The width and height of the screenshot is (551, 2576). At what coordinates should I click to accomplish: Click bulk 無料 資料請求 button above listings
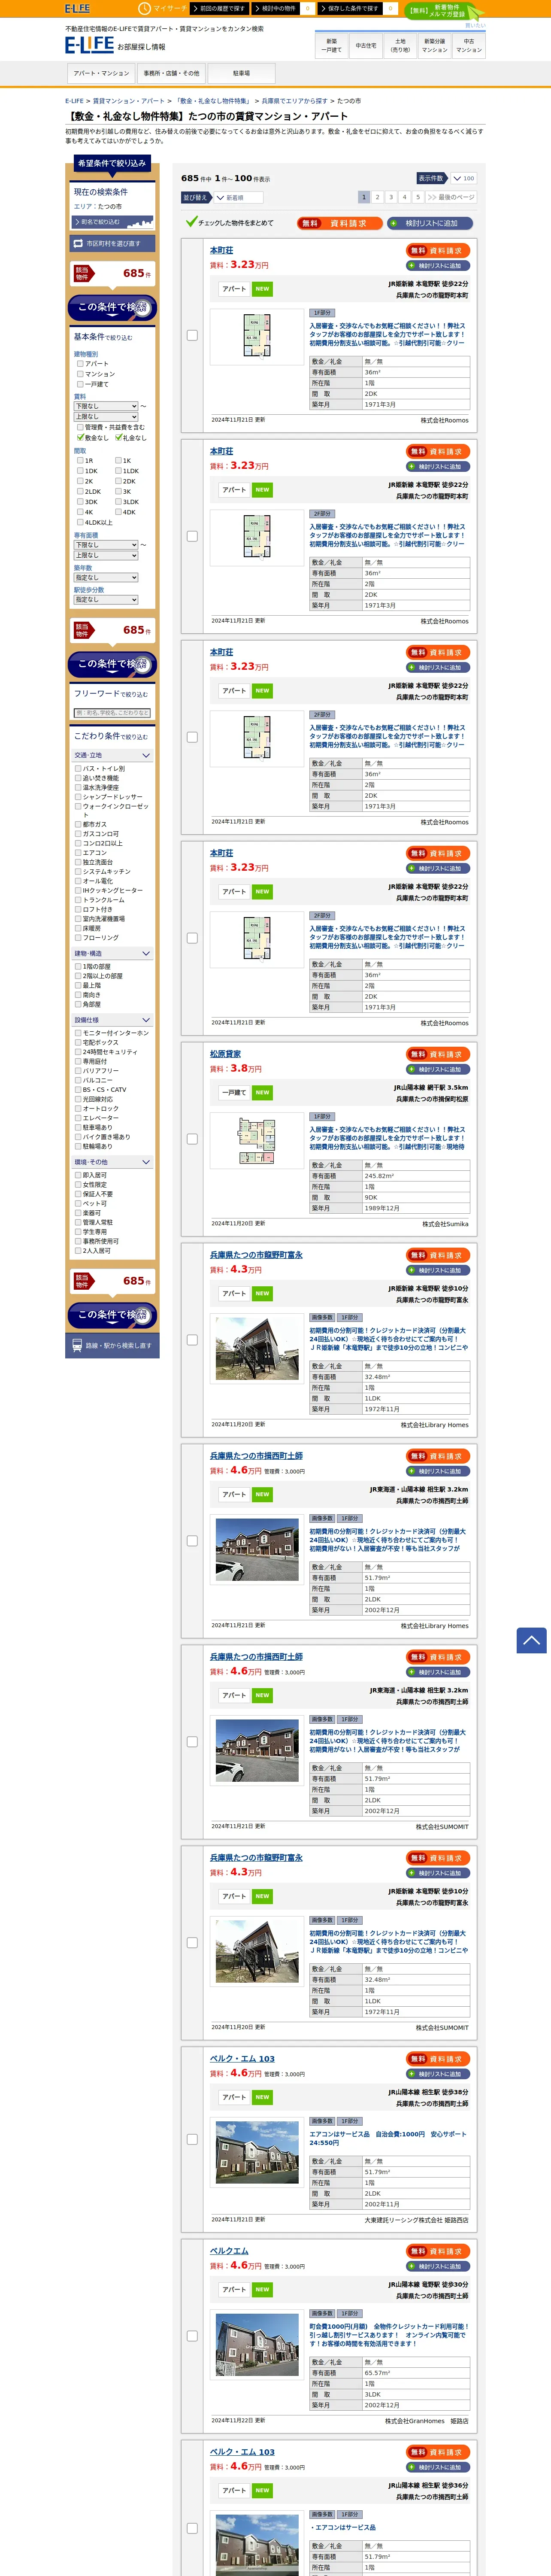click(340, 223)
